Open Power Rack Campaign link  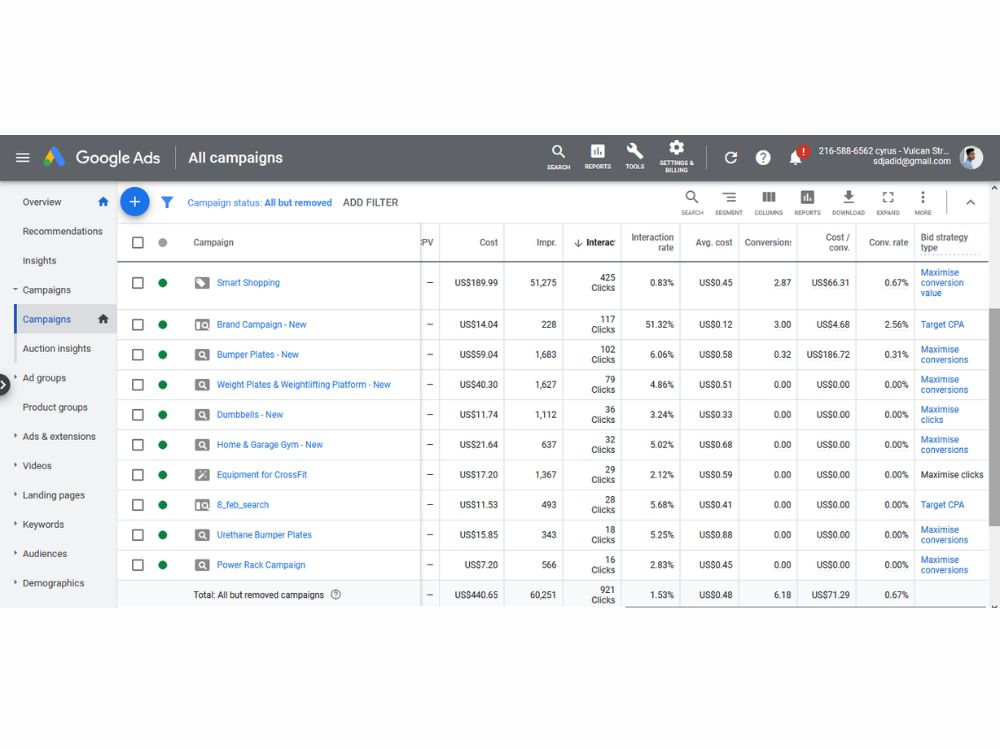(x=261, y=564)
